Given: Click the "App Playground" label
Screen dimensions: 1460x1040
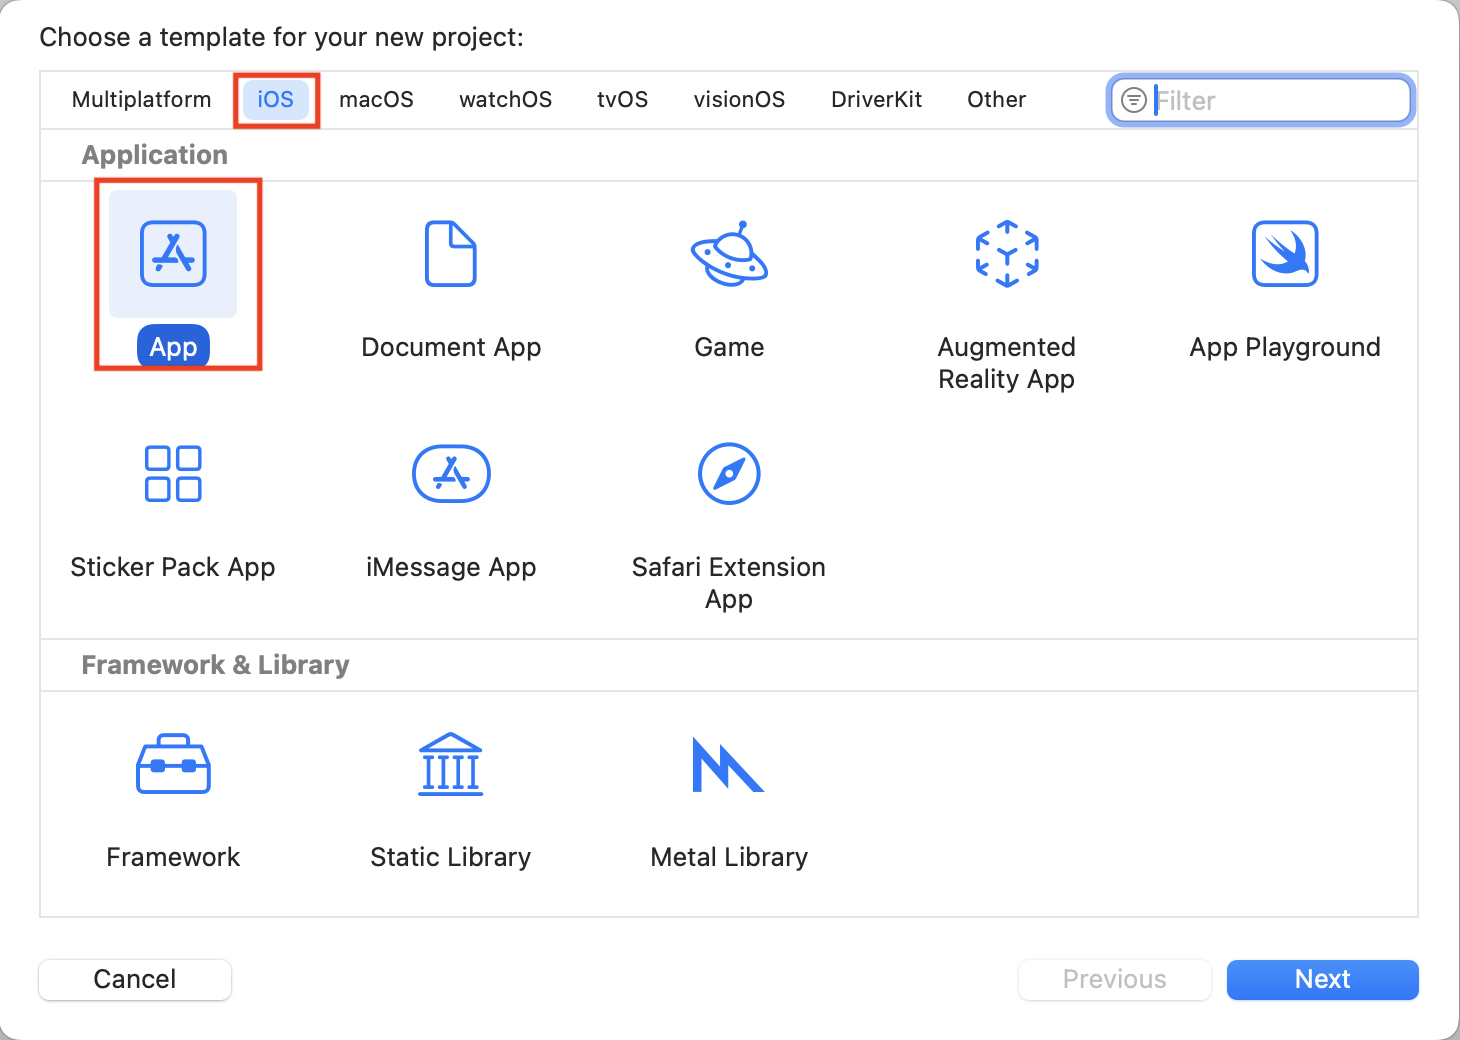Looking at the screenshot, I should click(1285, 347).
